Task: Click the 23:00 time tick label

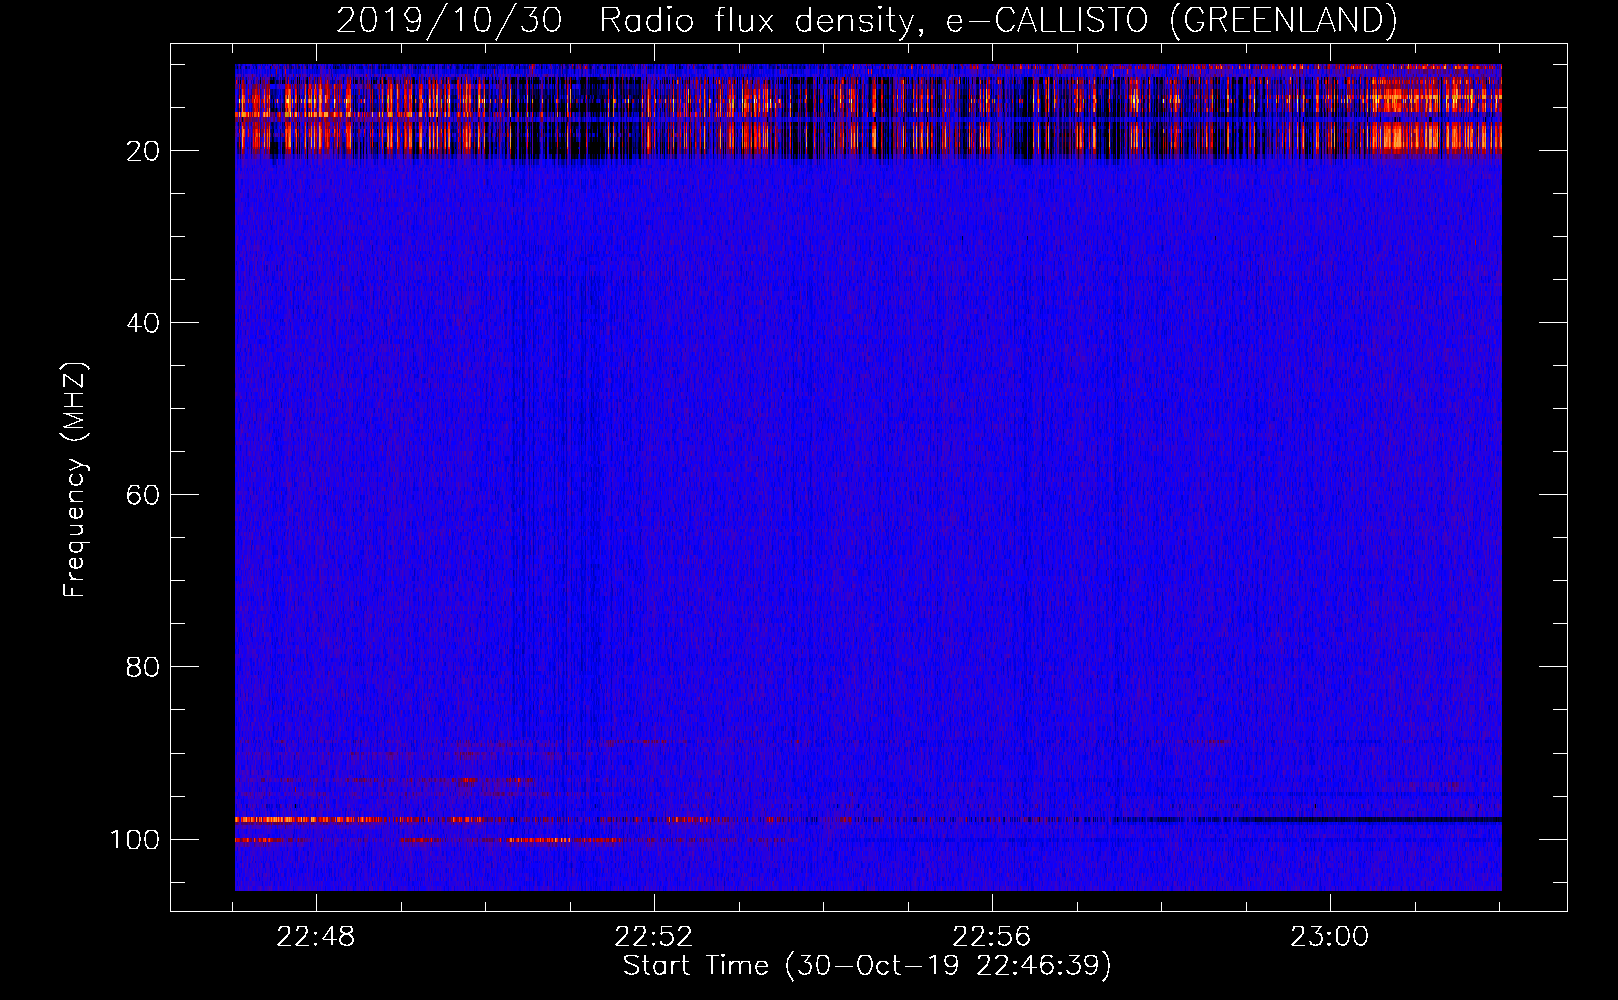Action: click(1330, 937)
